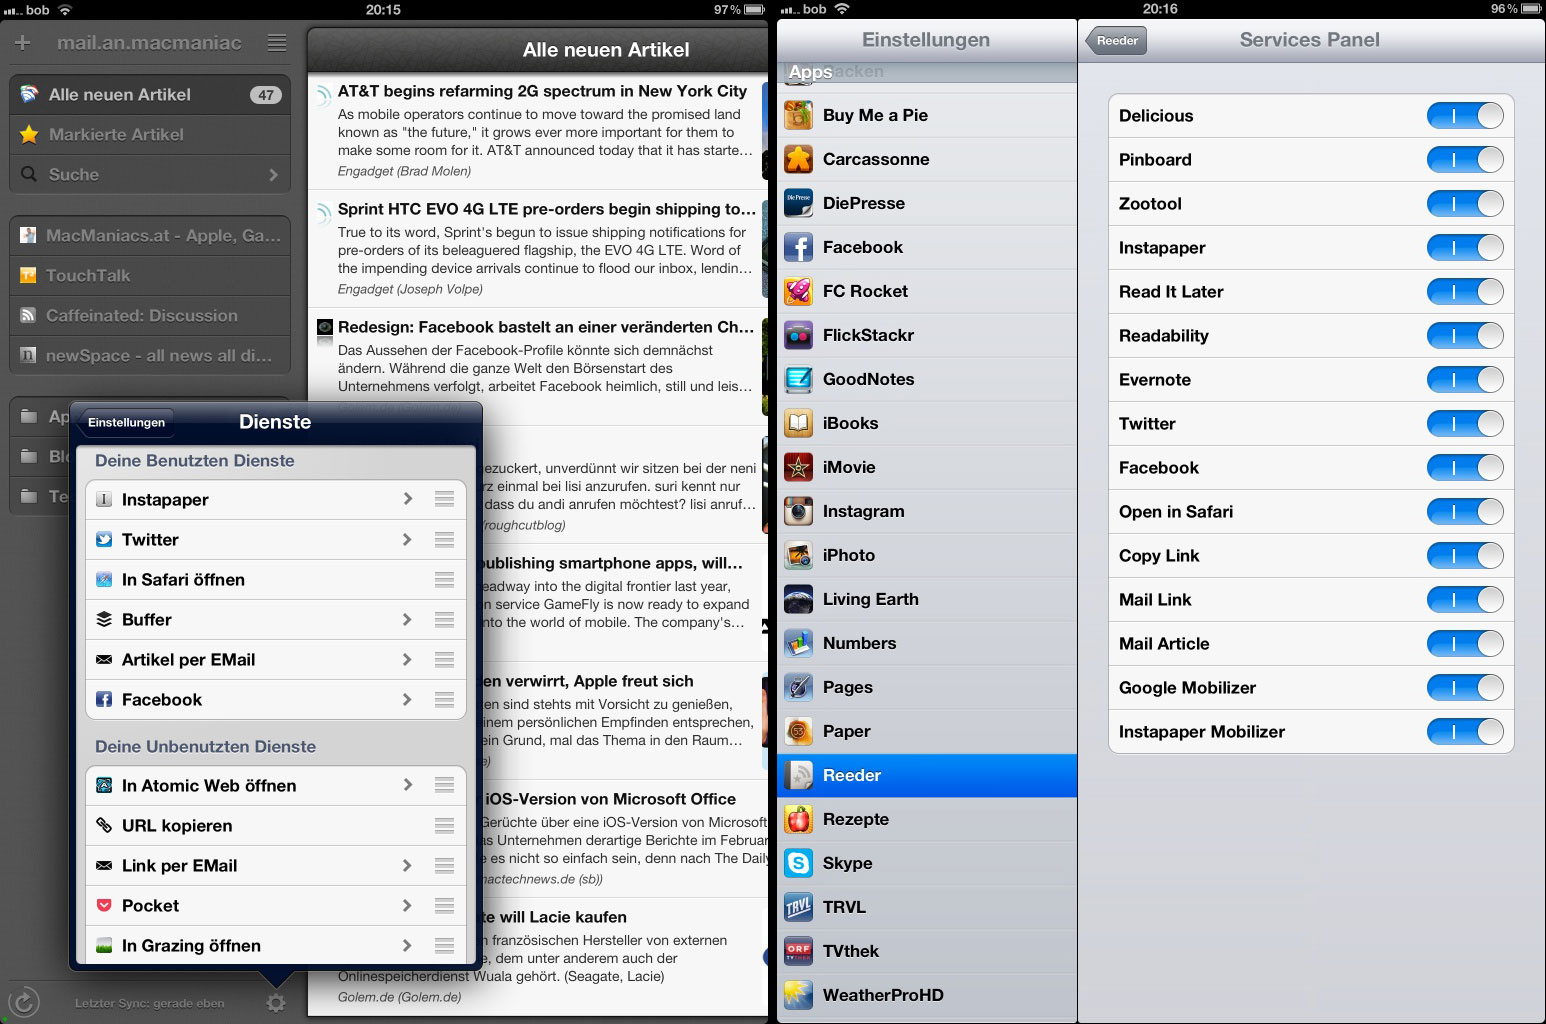Open the Pocket service chevron

(x=407, y=906)
